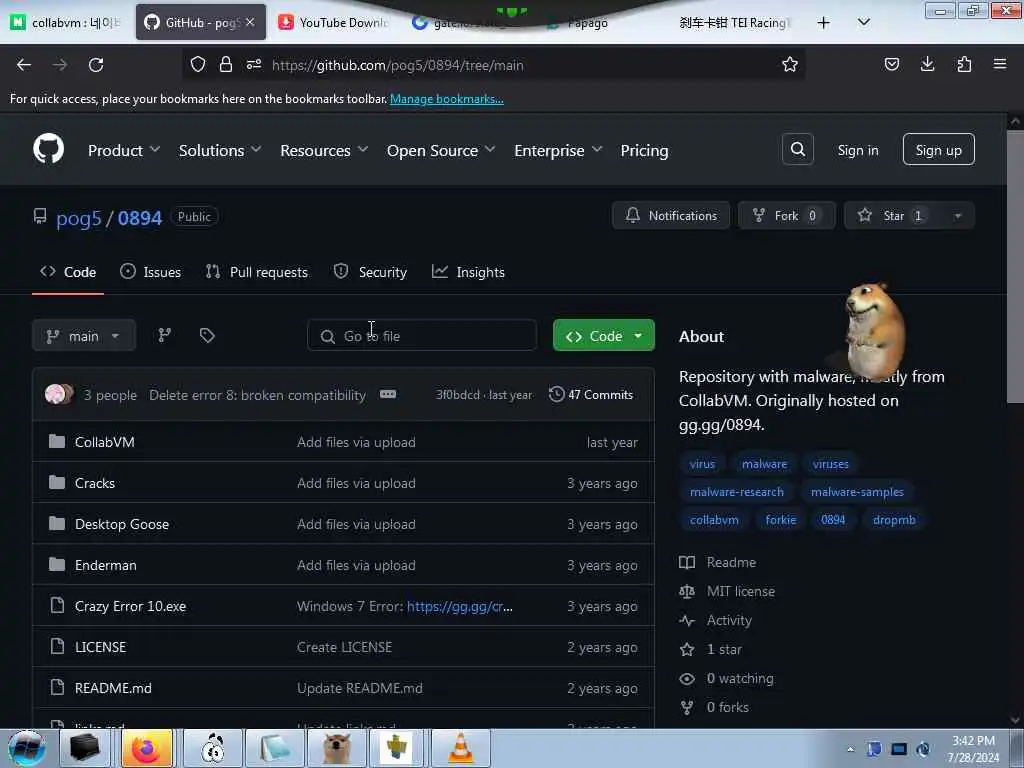Click the GitHub octocat logo

click(x=49, y=149)
